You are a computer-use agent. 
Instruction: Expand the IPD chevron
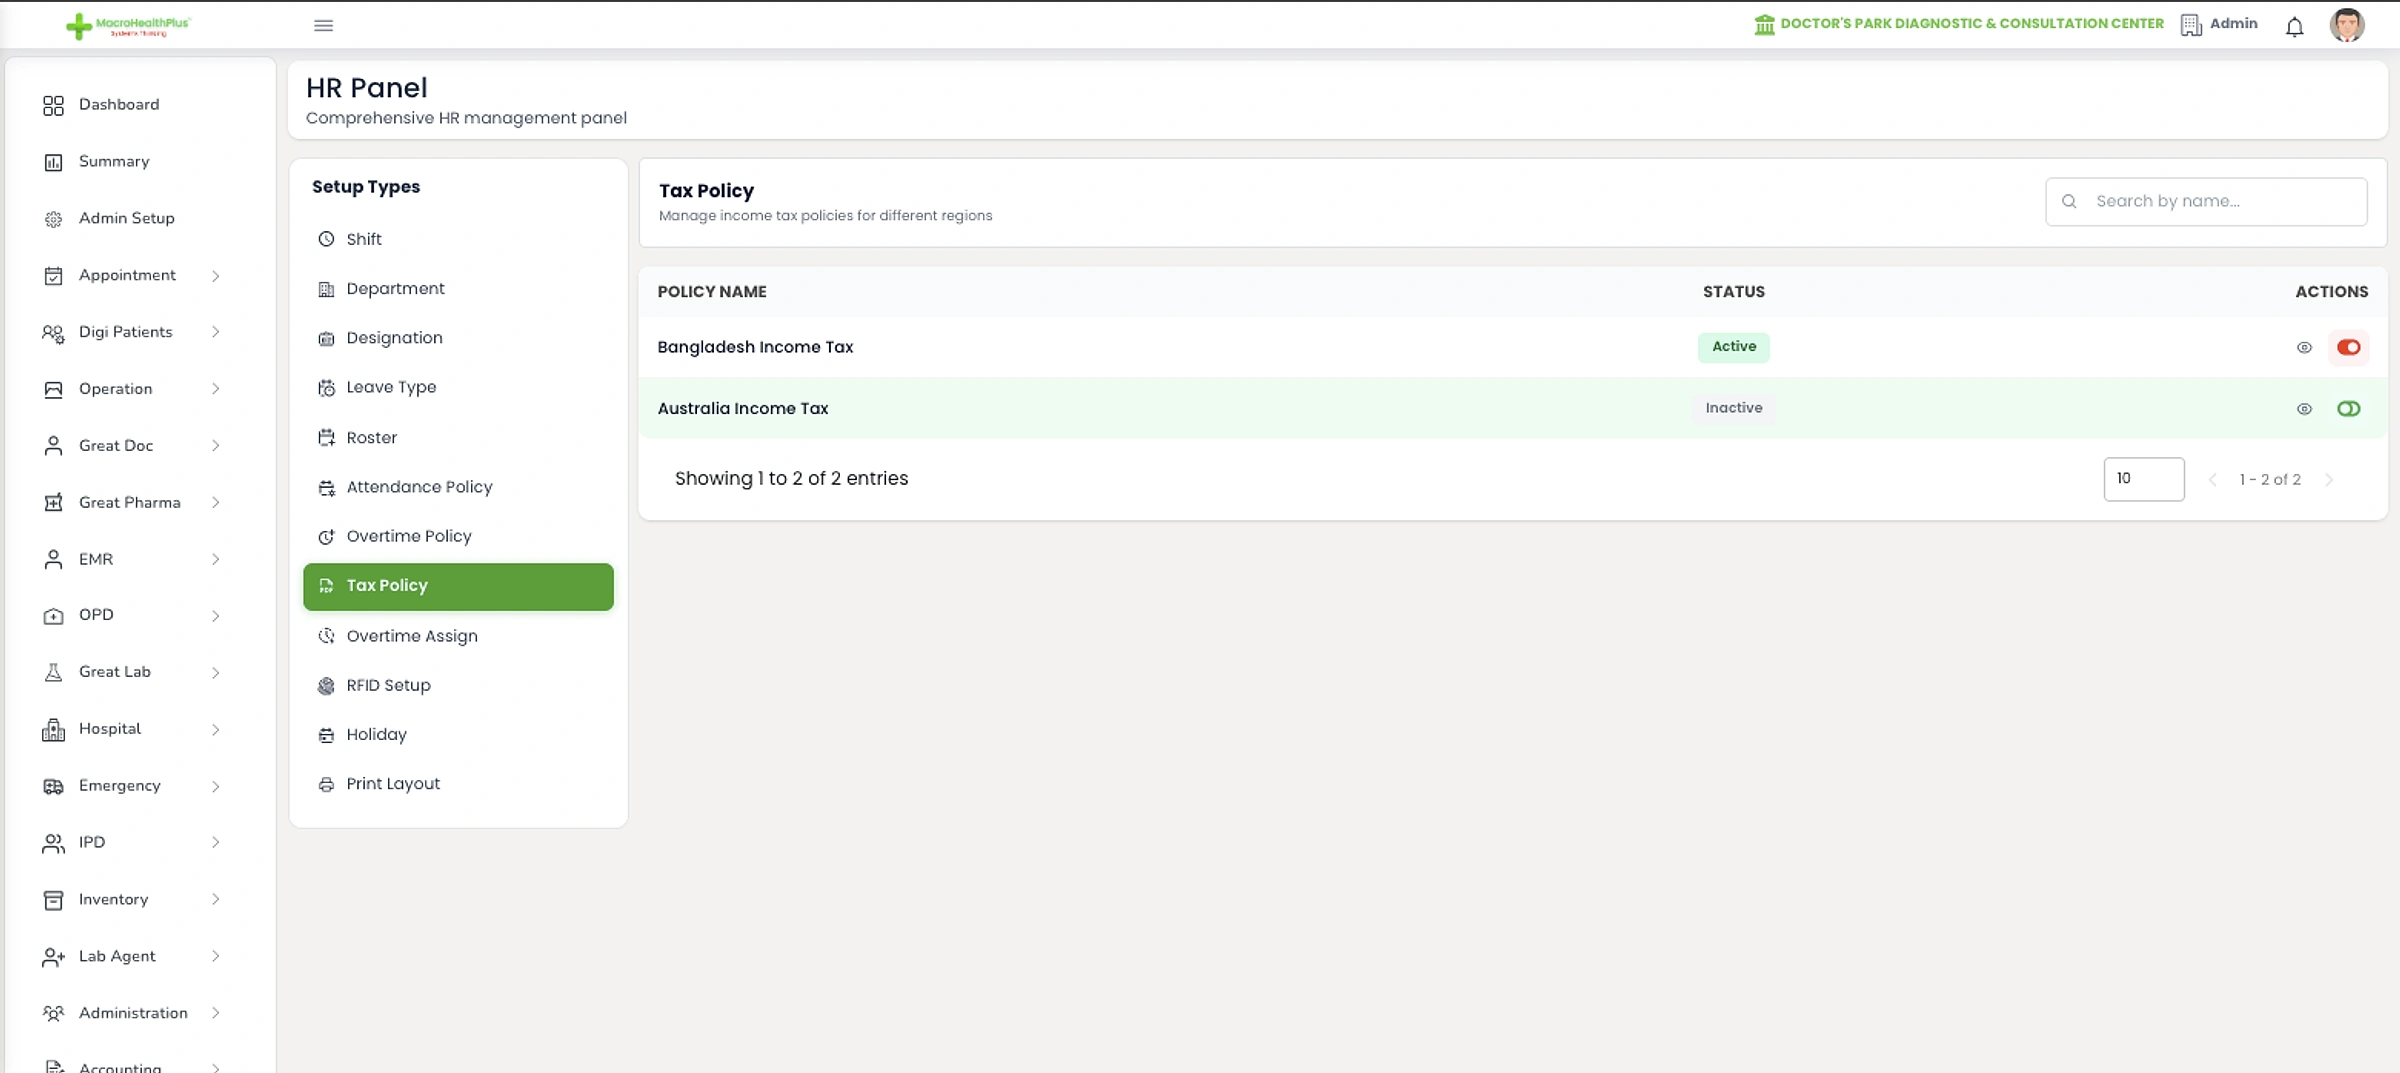[215, 843]
